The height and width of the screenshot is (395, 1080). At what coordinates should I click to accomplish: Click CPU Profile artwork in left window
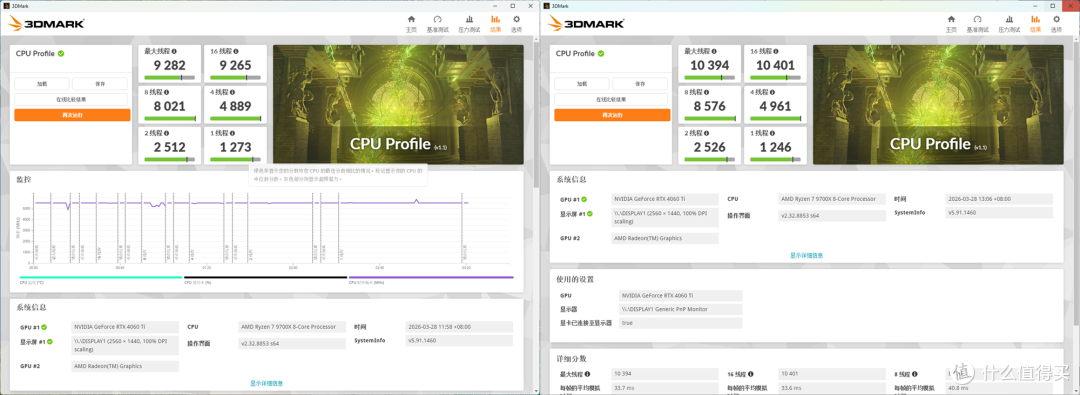[x=398, y=105]
